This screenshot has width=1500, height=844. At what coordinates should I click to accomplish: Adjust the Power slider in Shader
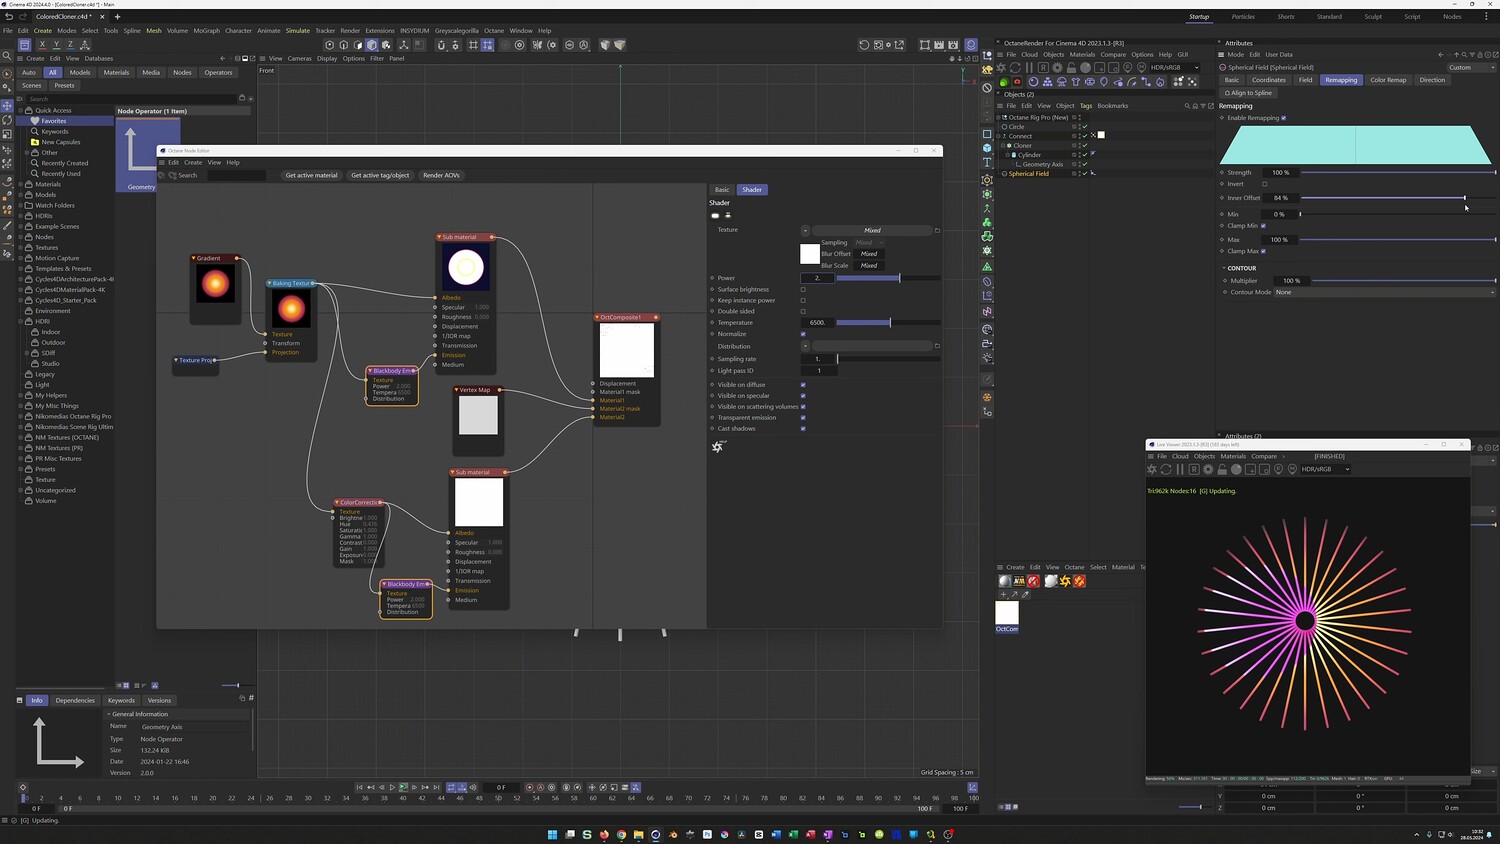[888, 278]
